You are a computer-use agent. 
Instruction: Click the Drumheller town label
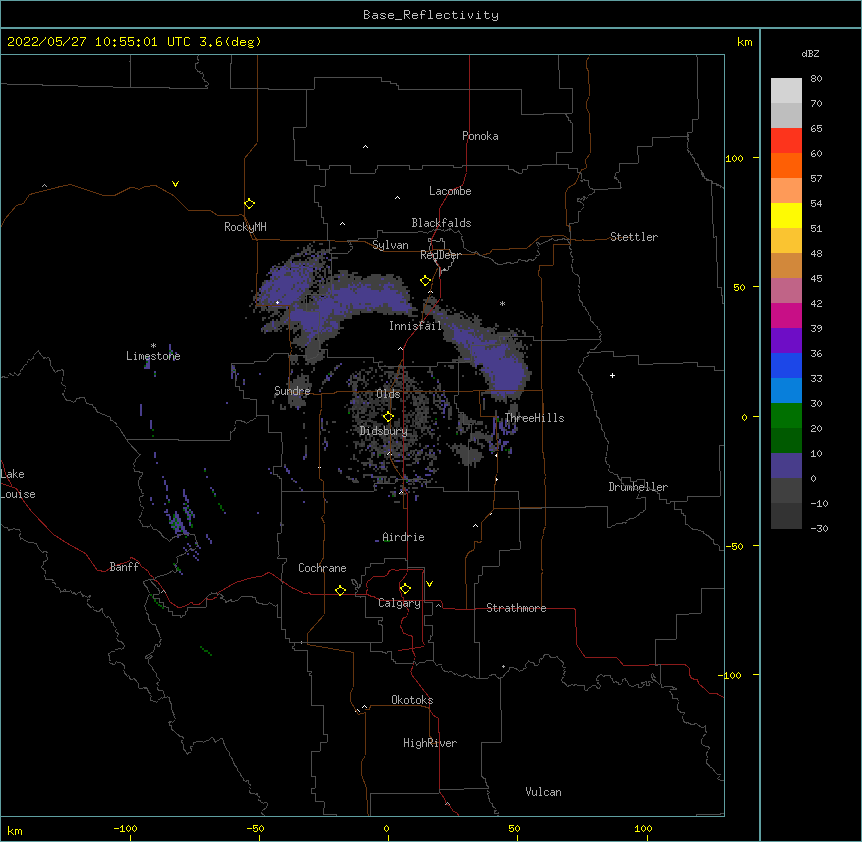coord(638,487)
